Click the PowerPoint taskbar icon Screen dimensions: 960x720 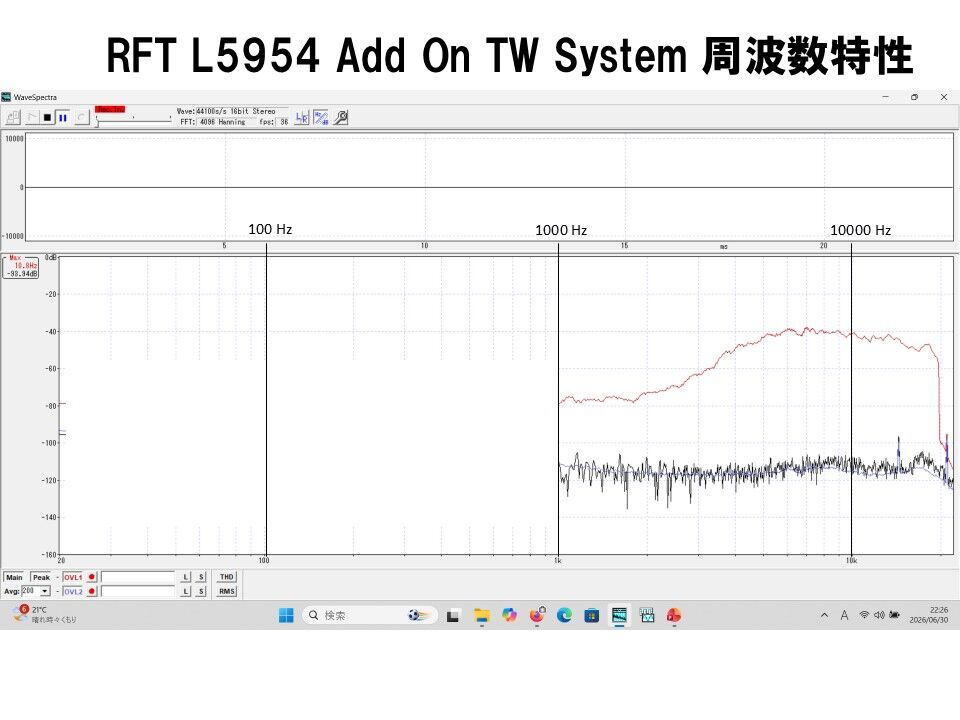tap(674, 615)
